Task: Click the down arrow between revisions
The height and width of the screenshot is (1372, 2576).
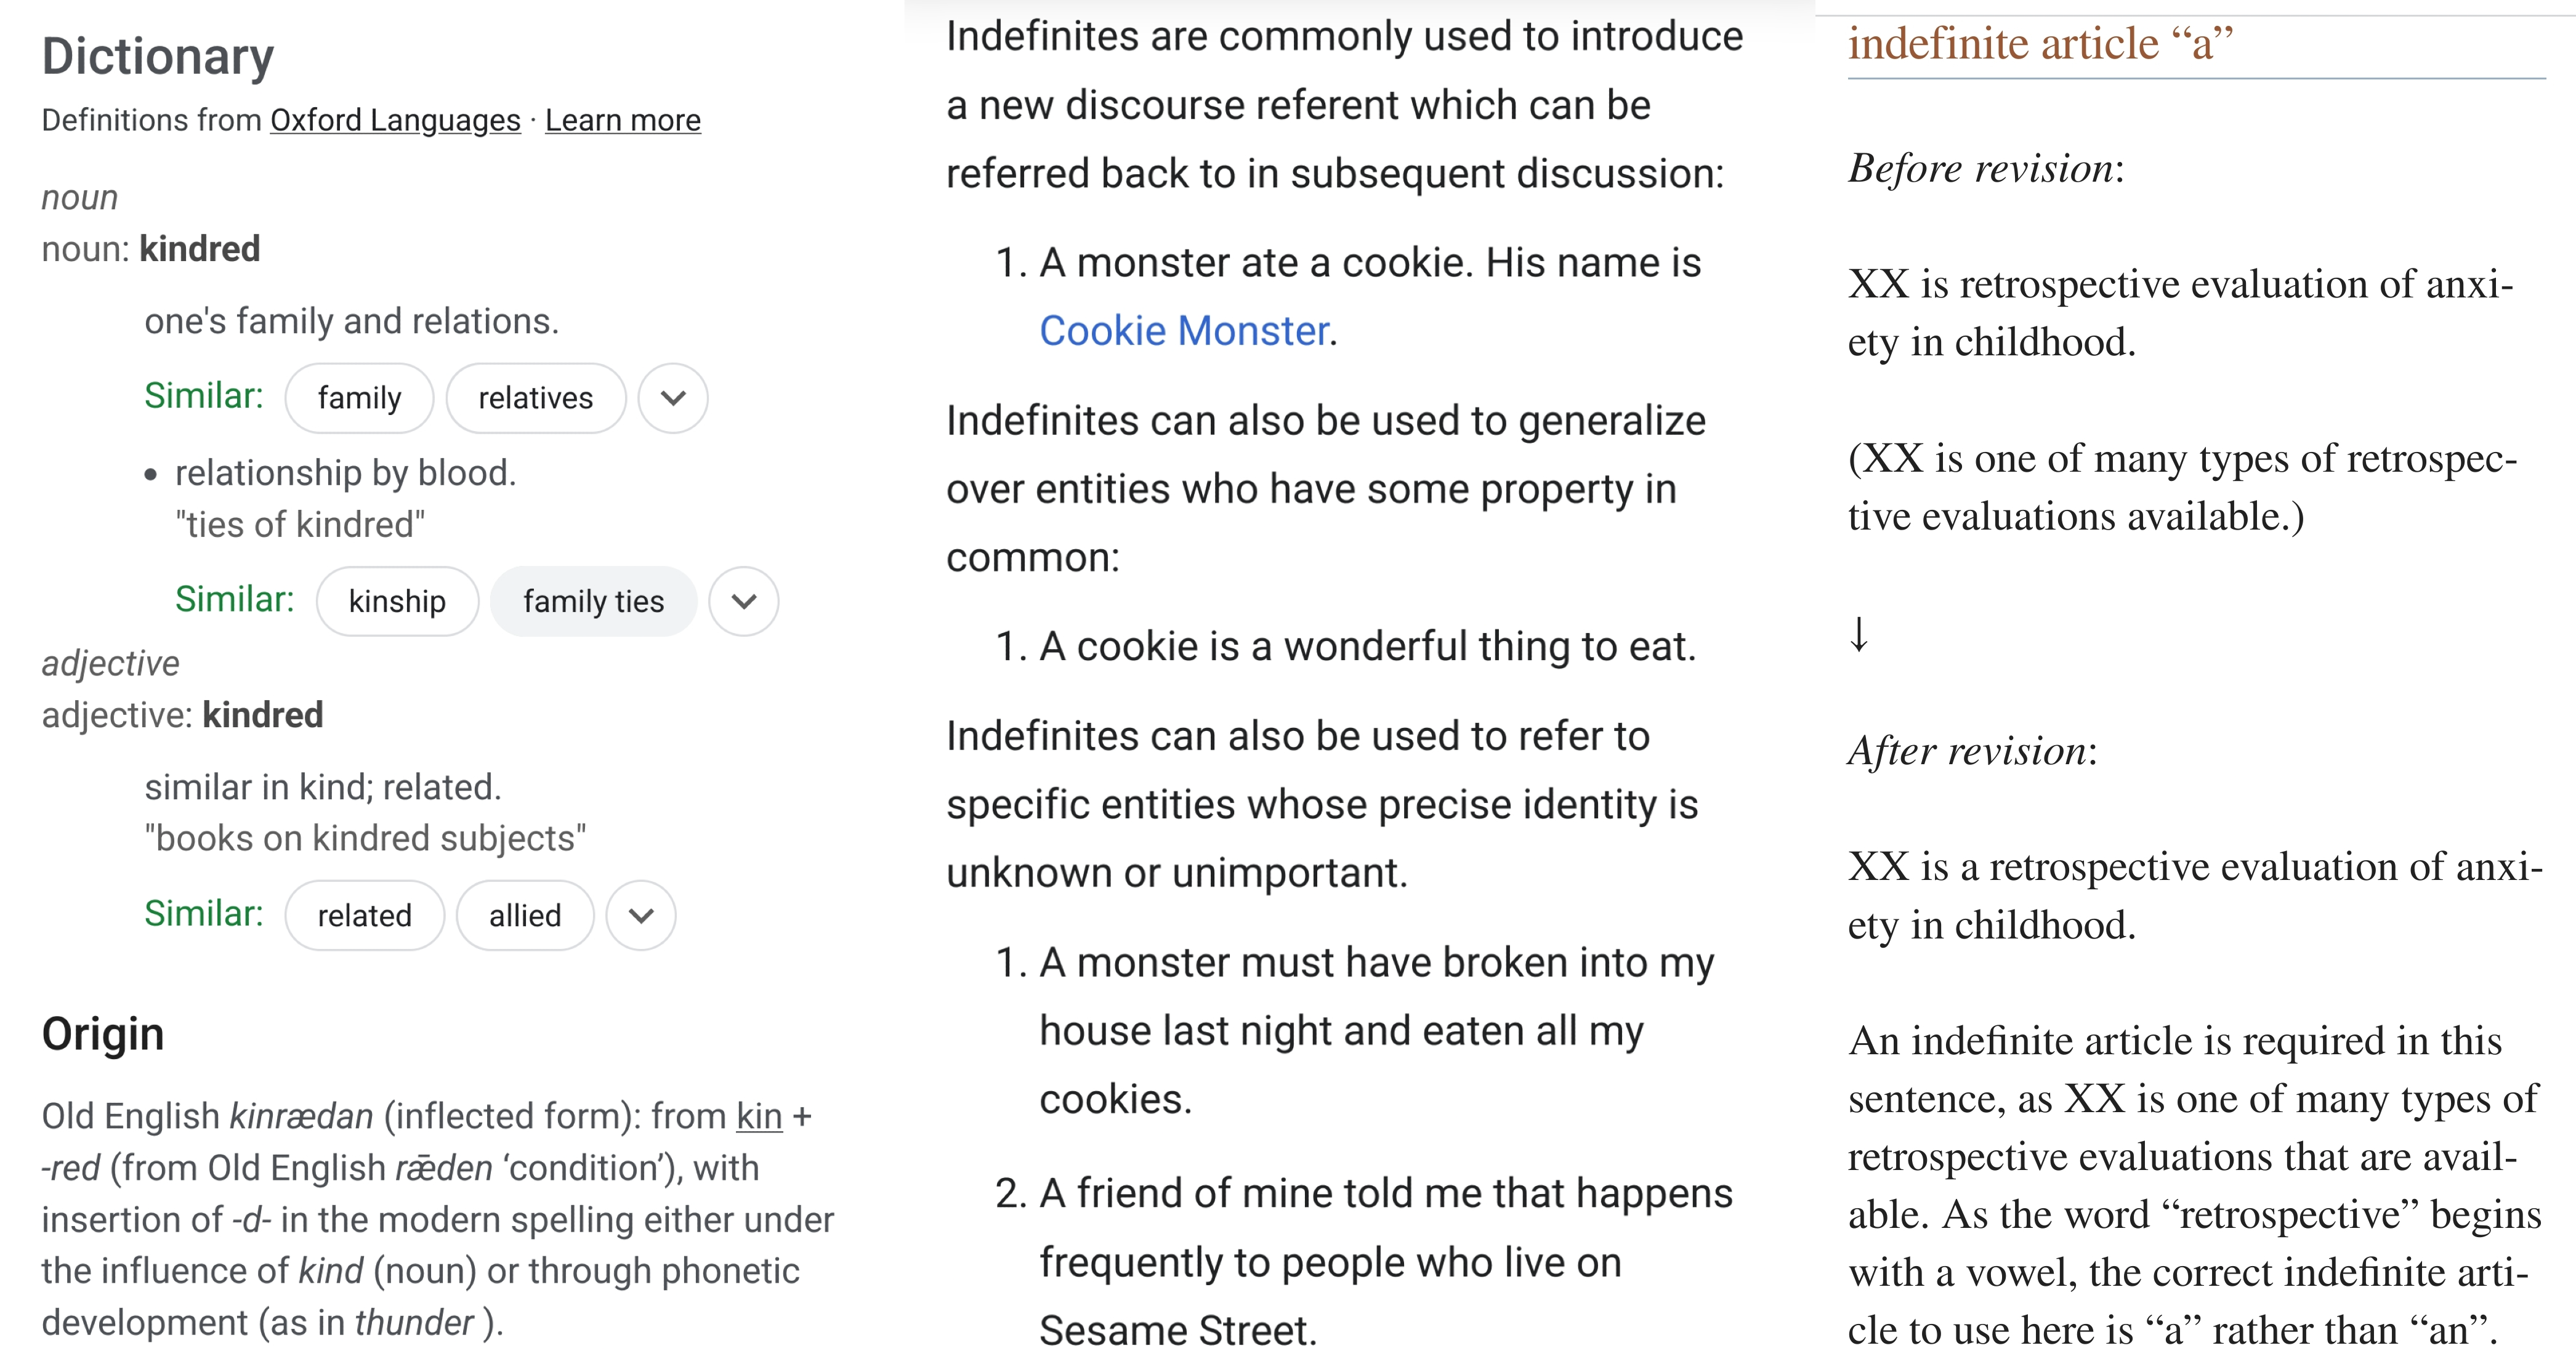Action: coord(1858,633)
